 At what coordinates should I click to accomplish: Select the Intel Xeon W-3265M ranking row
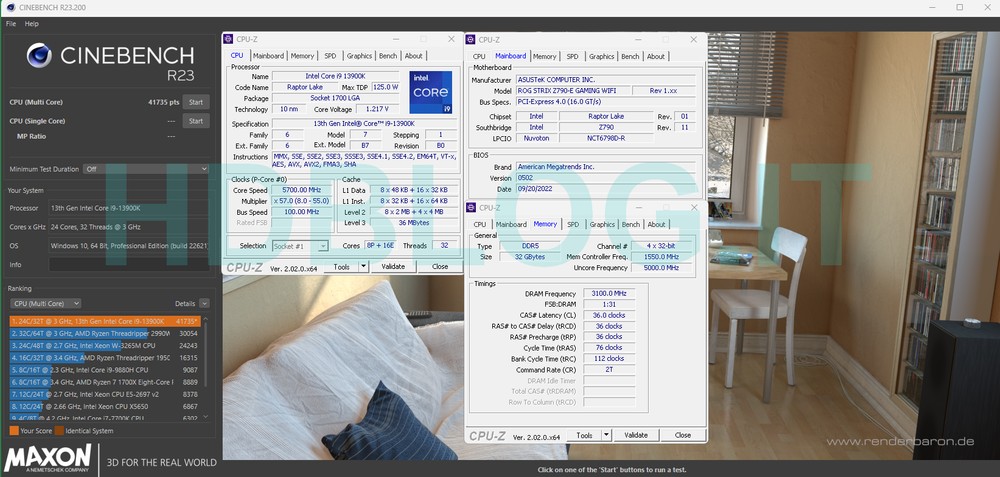point(105,346)
